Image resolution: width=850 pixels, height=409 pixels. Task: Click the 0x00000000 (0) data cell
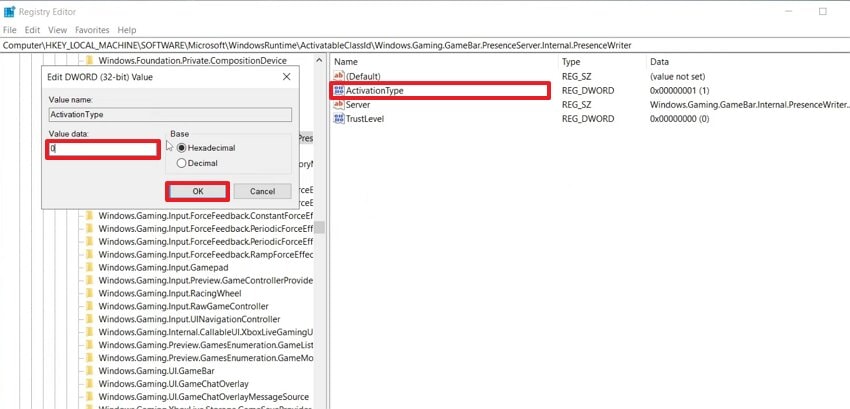[x=679, y=119]
